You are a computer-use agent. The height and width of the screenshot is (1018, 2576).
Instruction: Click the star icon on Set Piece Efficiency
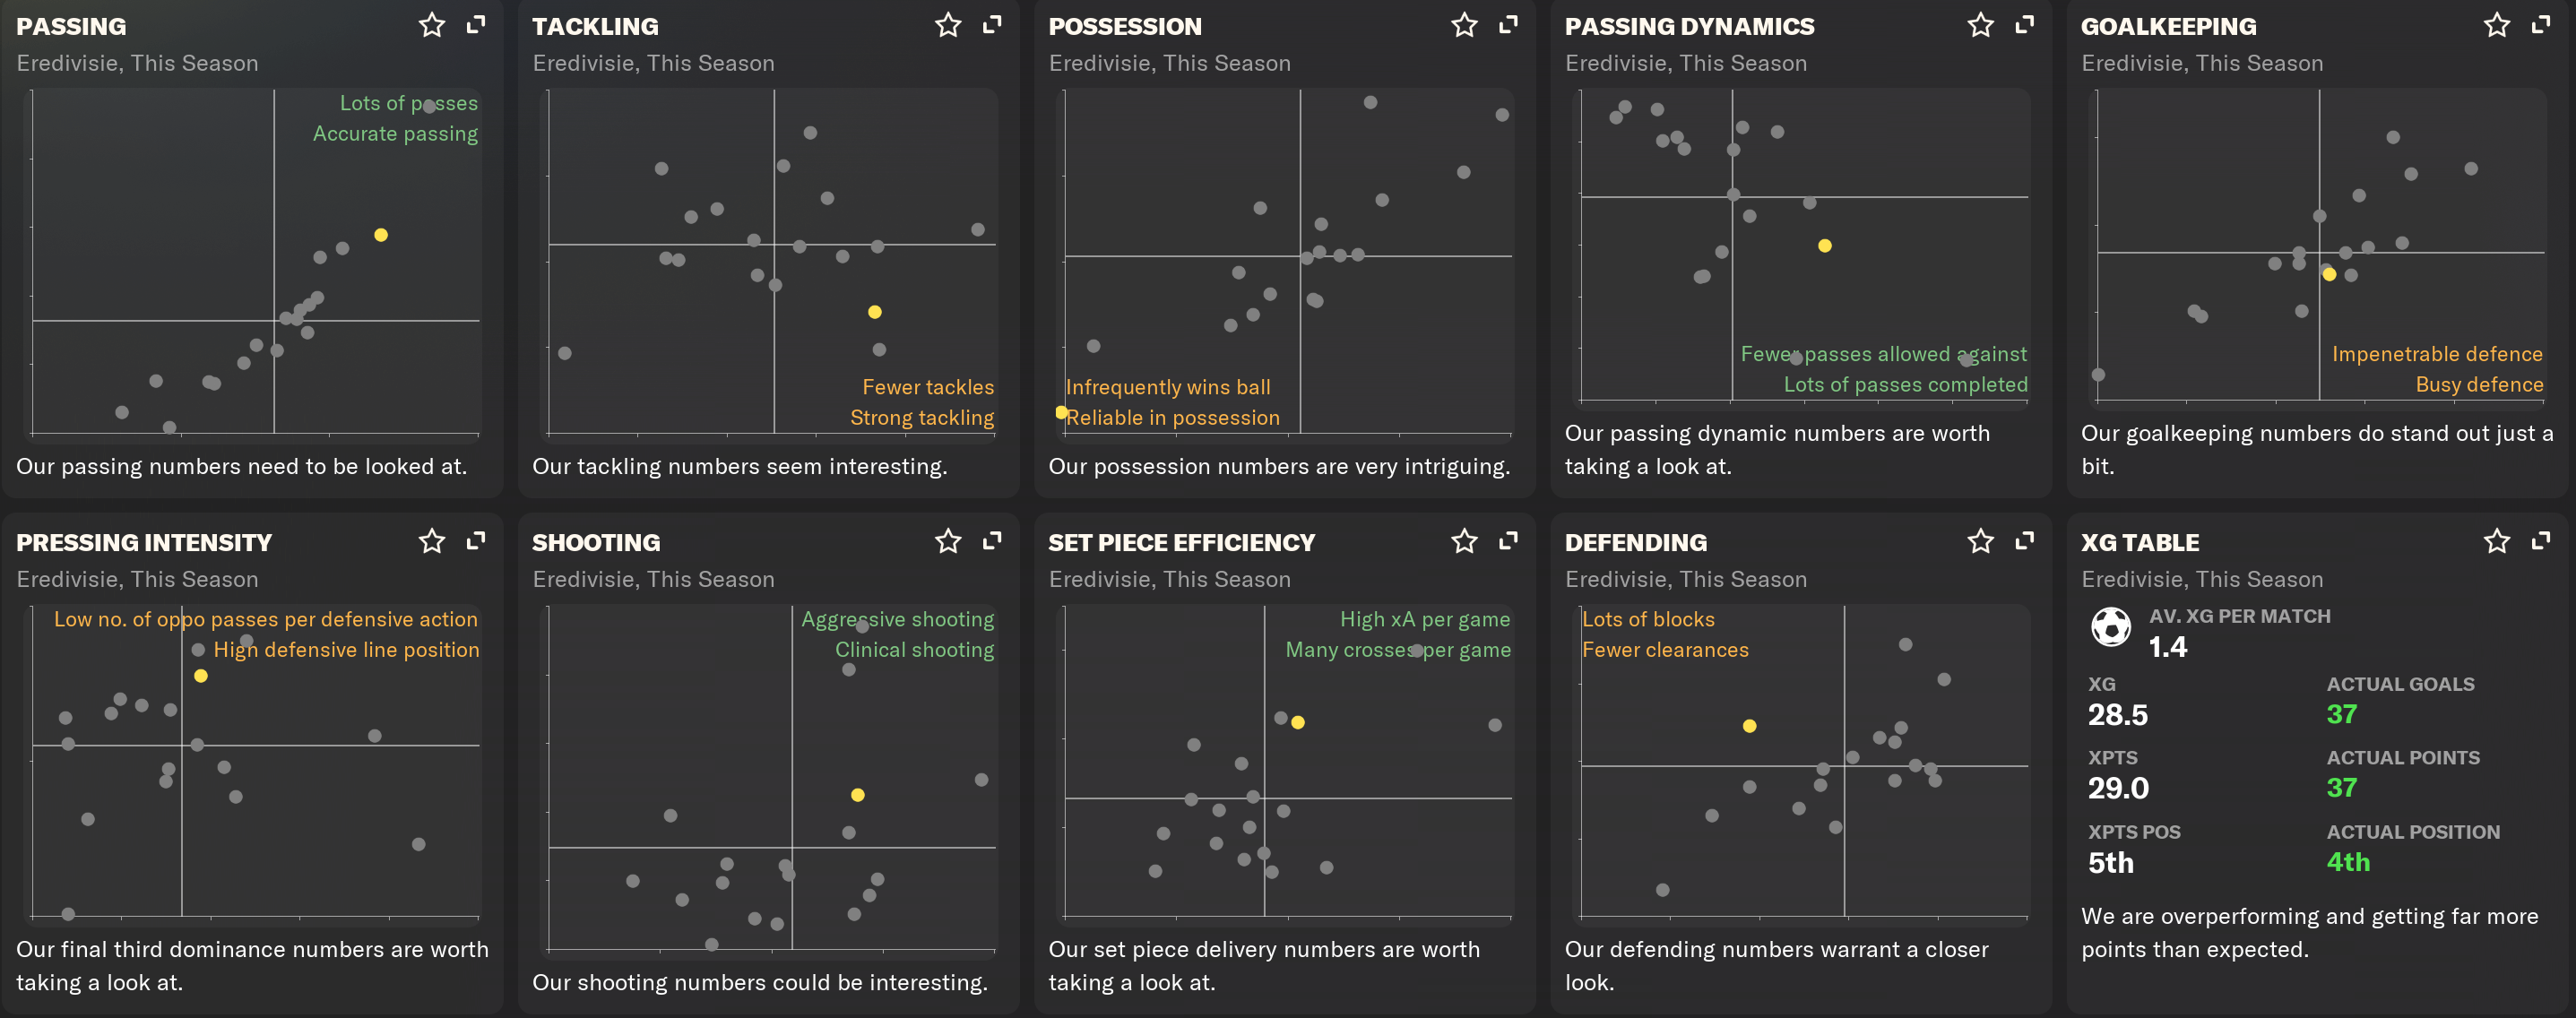pos(1464,541)
